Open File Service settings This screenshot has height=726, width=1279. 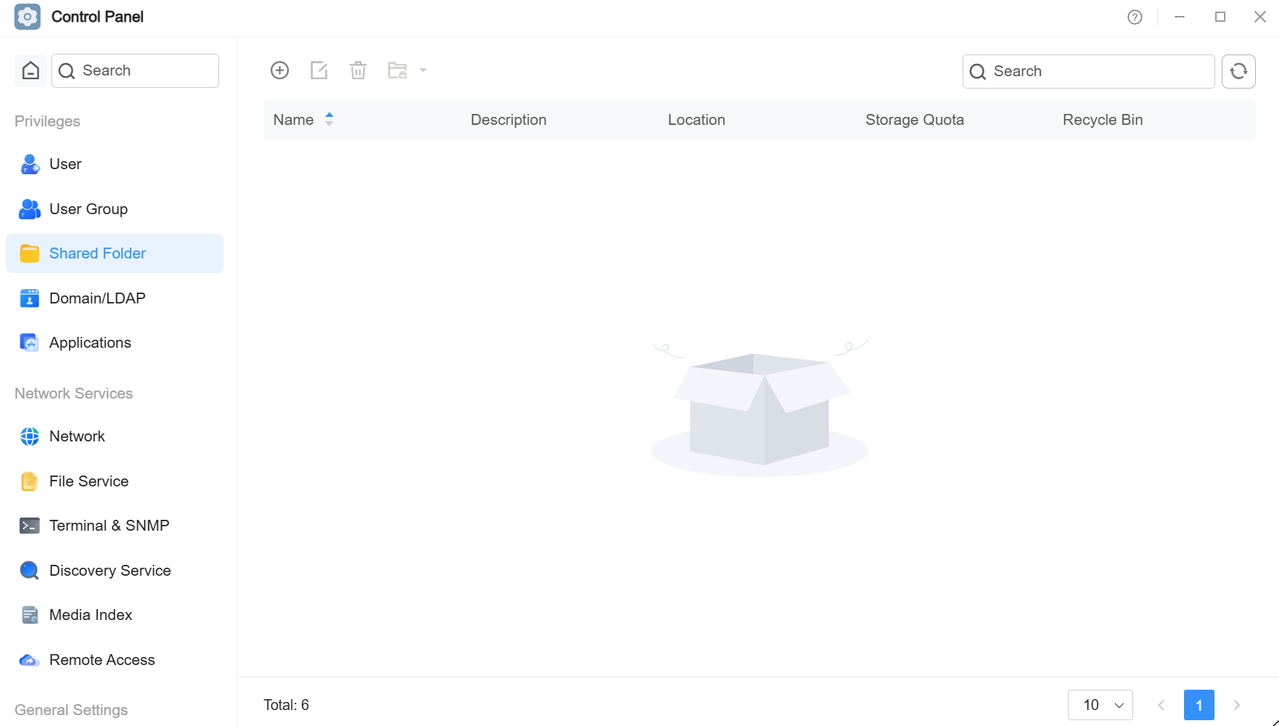[115, 481]
